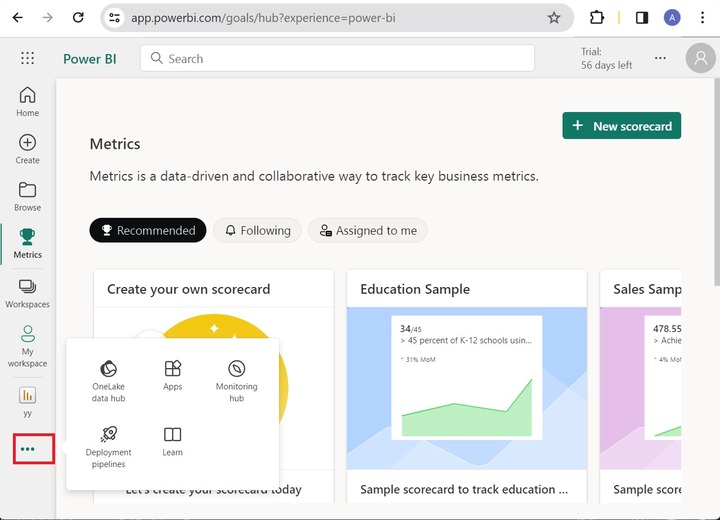Open Workspaces from the sidebar
Viewport: 720px width, 520px height.
coord(27,287)
